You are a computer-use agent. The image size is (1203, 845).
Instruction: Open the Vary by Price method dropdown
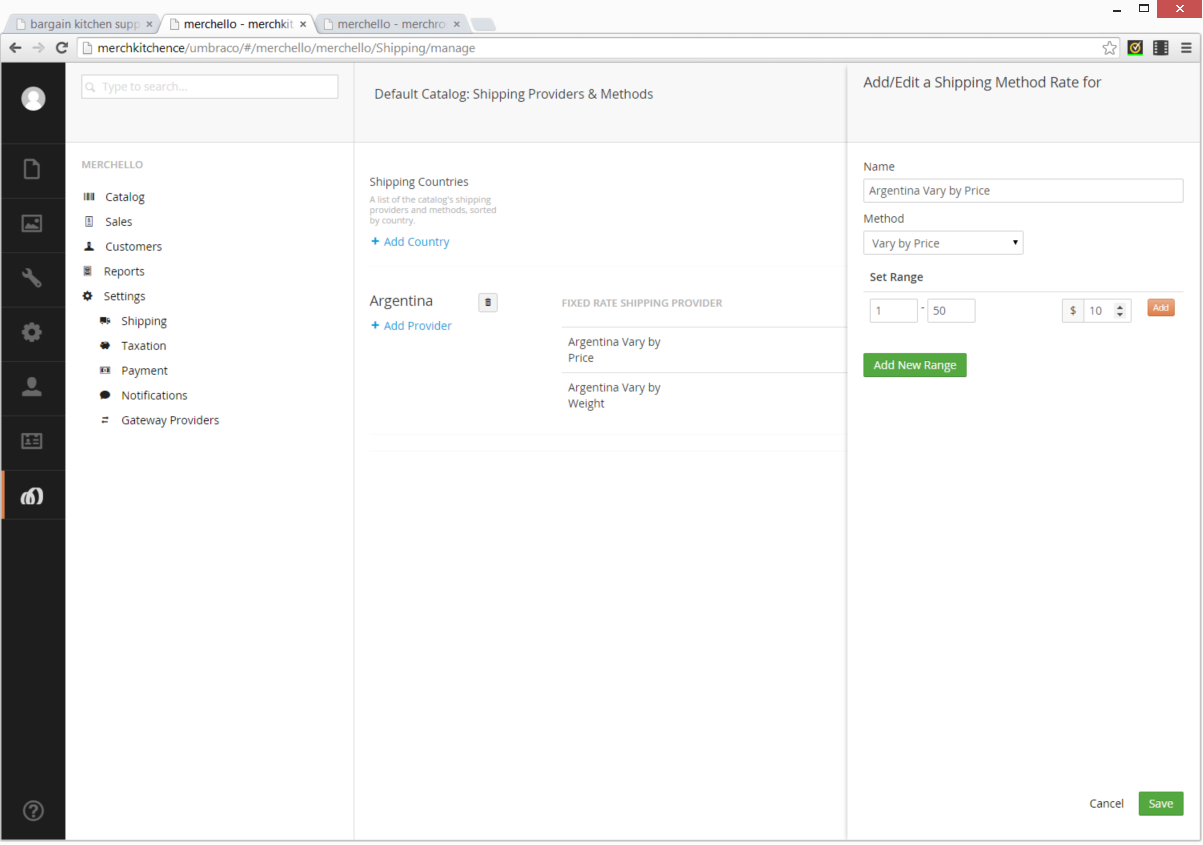click(943, 243)
